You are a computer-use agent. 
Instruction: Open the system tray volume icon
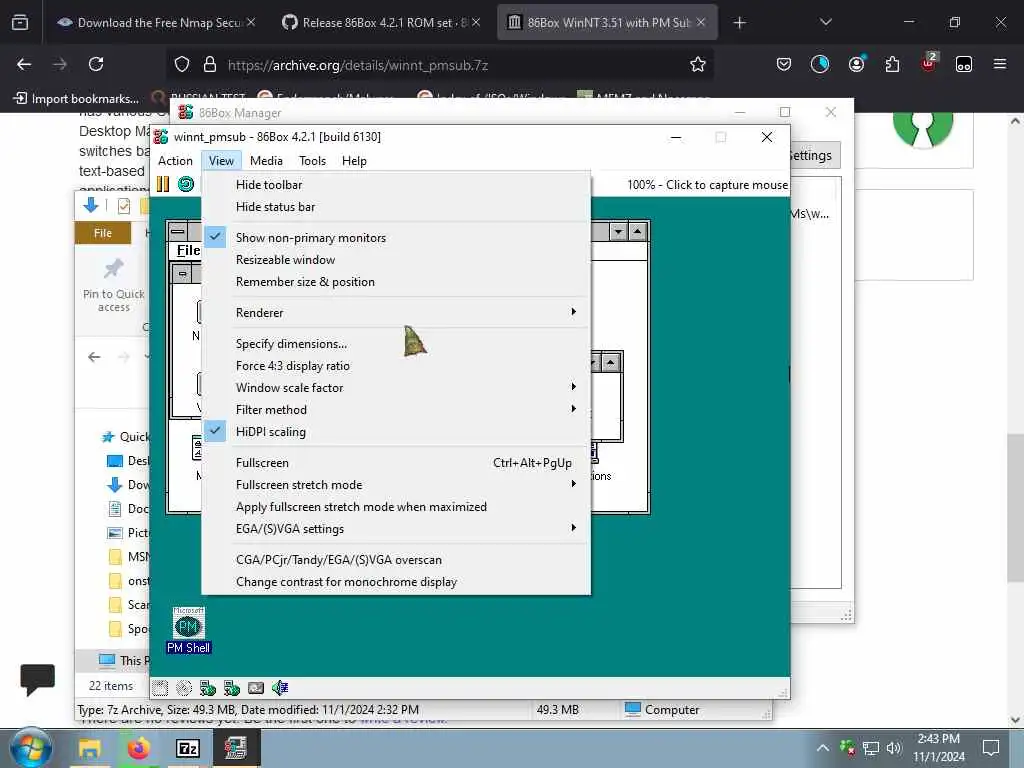pyautogui.click(x=893, y=748)
